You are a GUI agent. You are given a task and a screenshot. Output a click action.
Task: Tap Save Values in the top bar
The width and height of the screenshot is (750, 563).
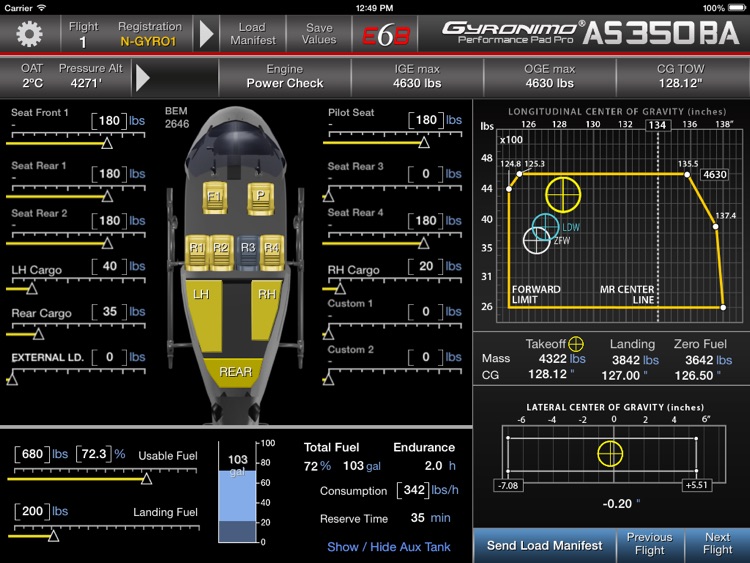pyautogui.click(x=319, y=34)
